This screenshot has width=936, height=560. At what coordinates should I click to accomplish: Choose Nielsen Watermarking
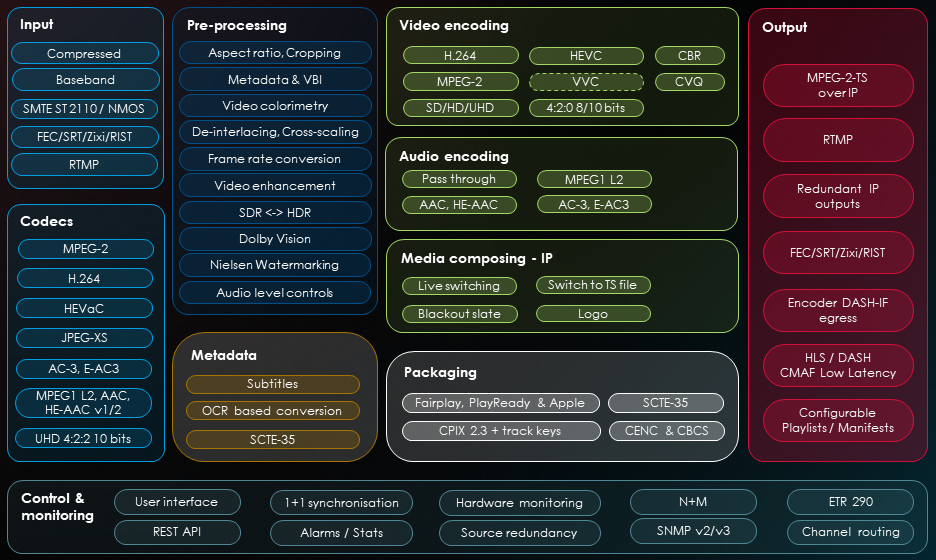click(x=275, y=265)
